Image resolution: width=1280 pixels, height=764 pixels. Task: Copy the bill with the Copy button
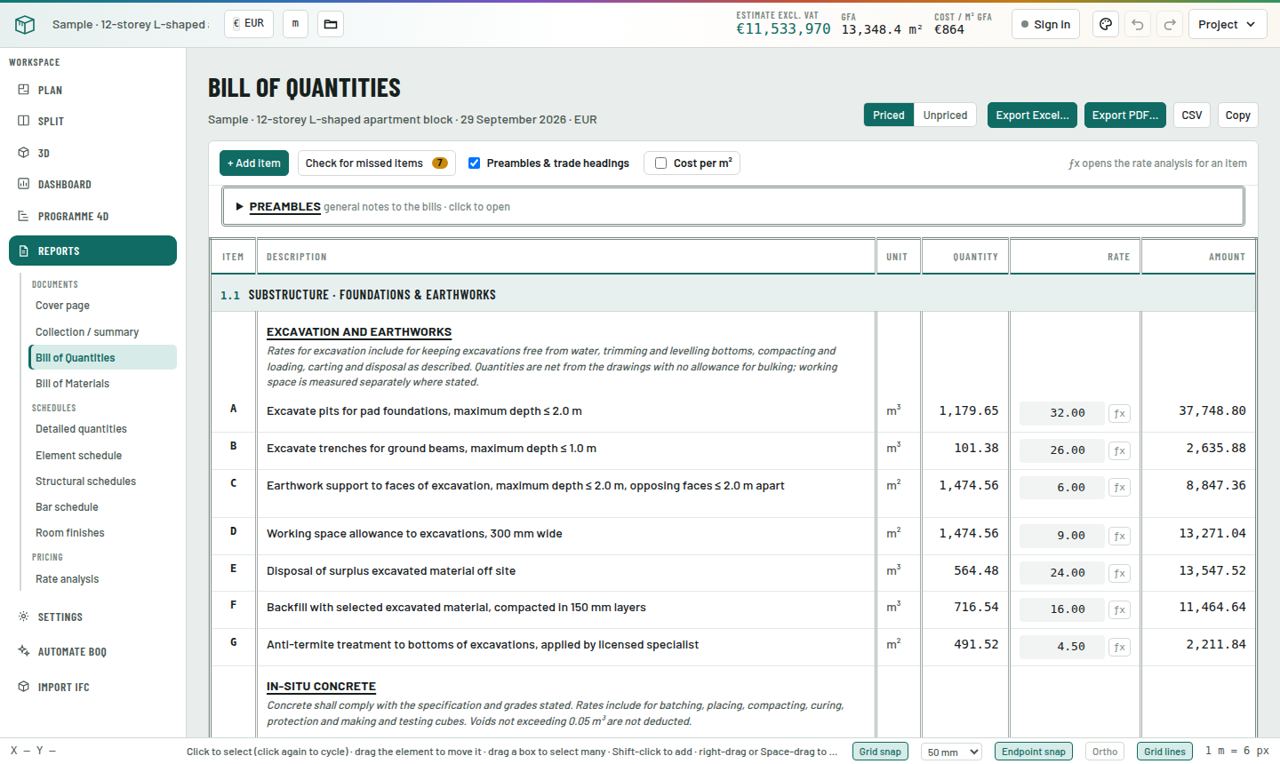click(1238, 115)
